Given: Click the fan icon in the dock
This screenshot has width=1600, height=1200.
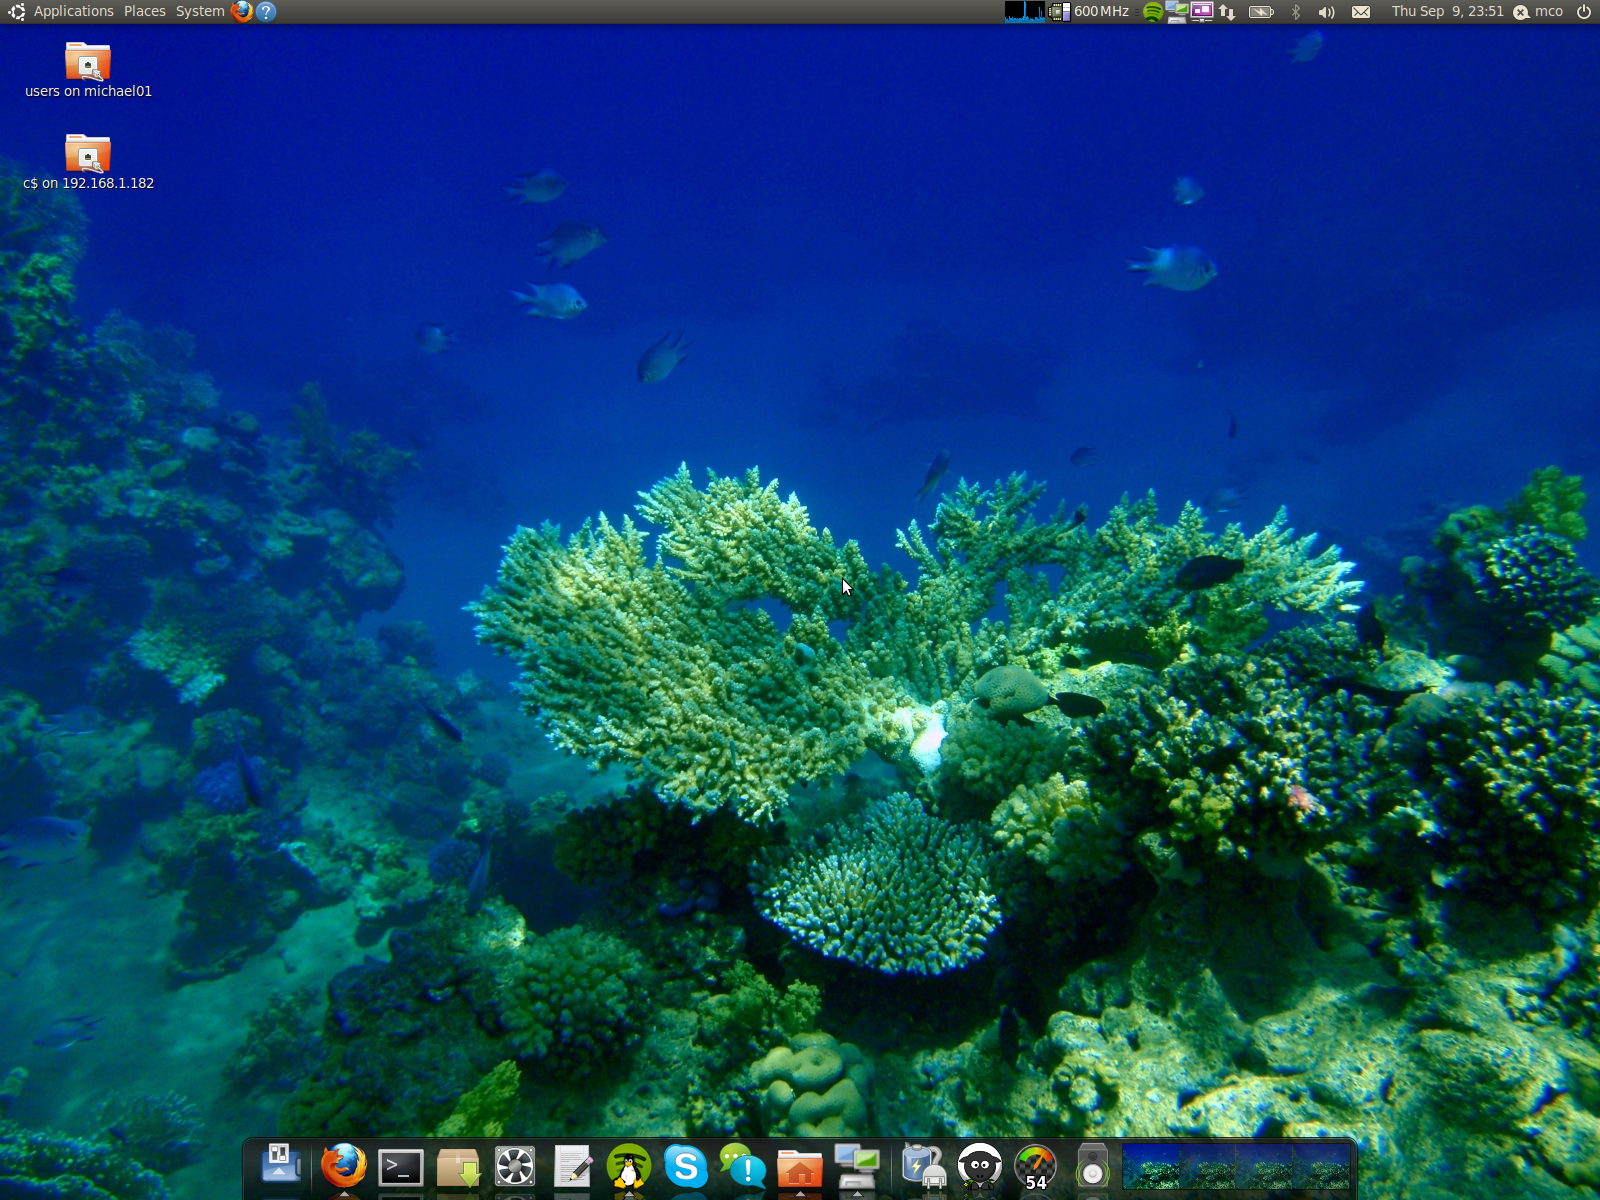Looking at the screenshot, I should (515, 1167).
